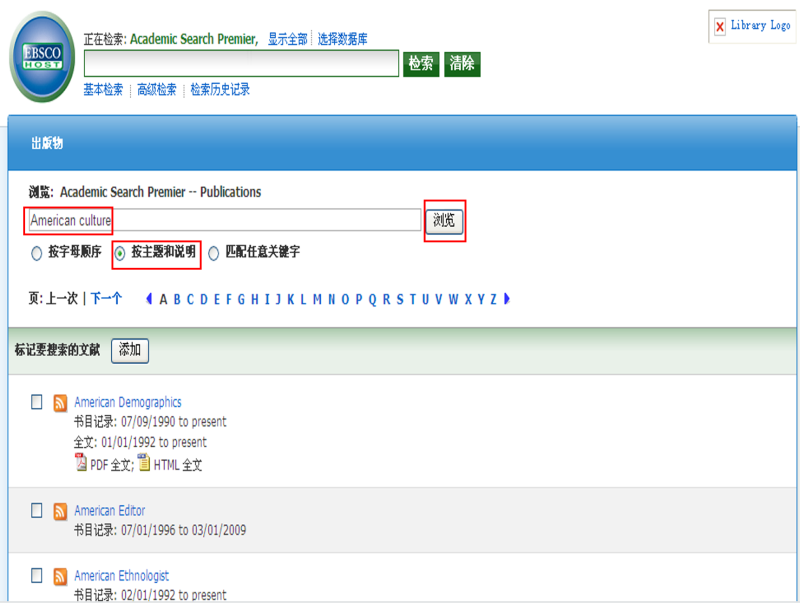
Task: Click the green 检索 button
Action: click(421, 64)
